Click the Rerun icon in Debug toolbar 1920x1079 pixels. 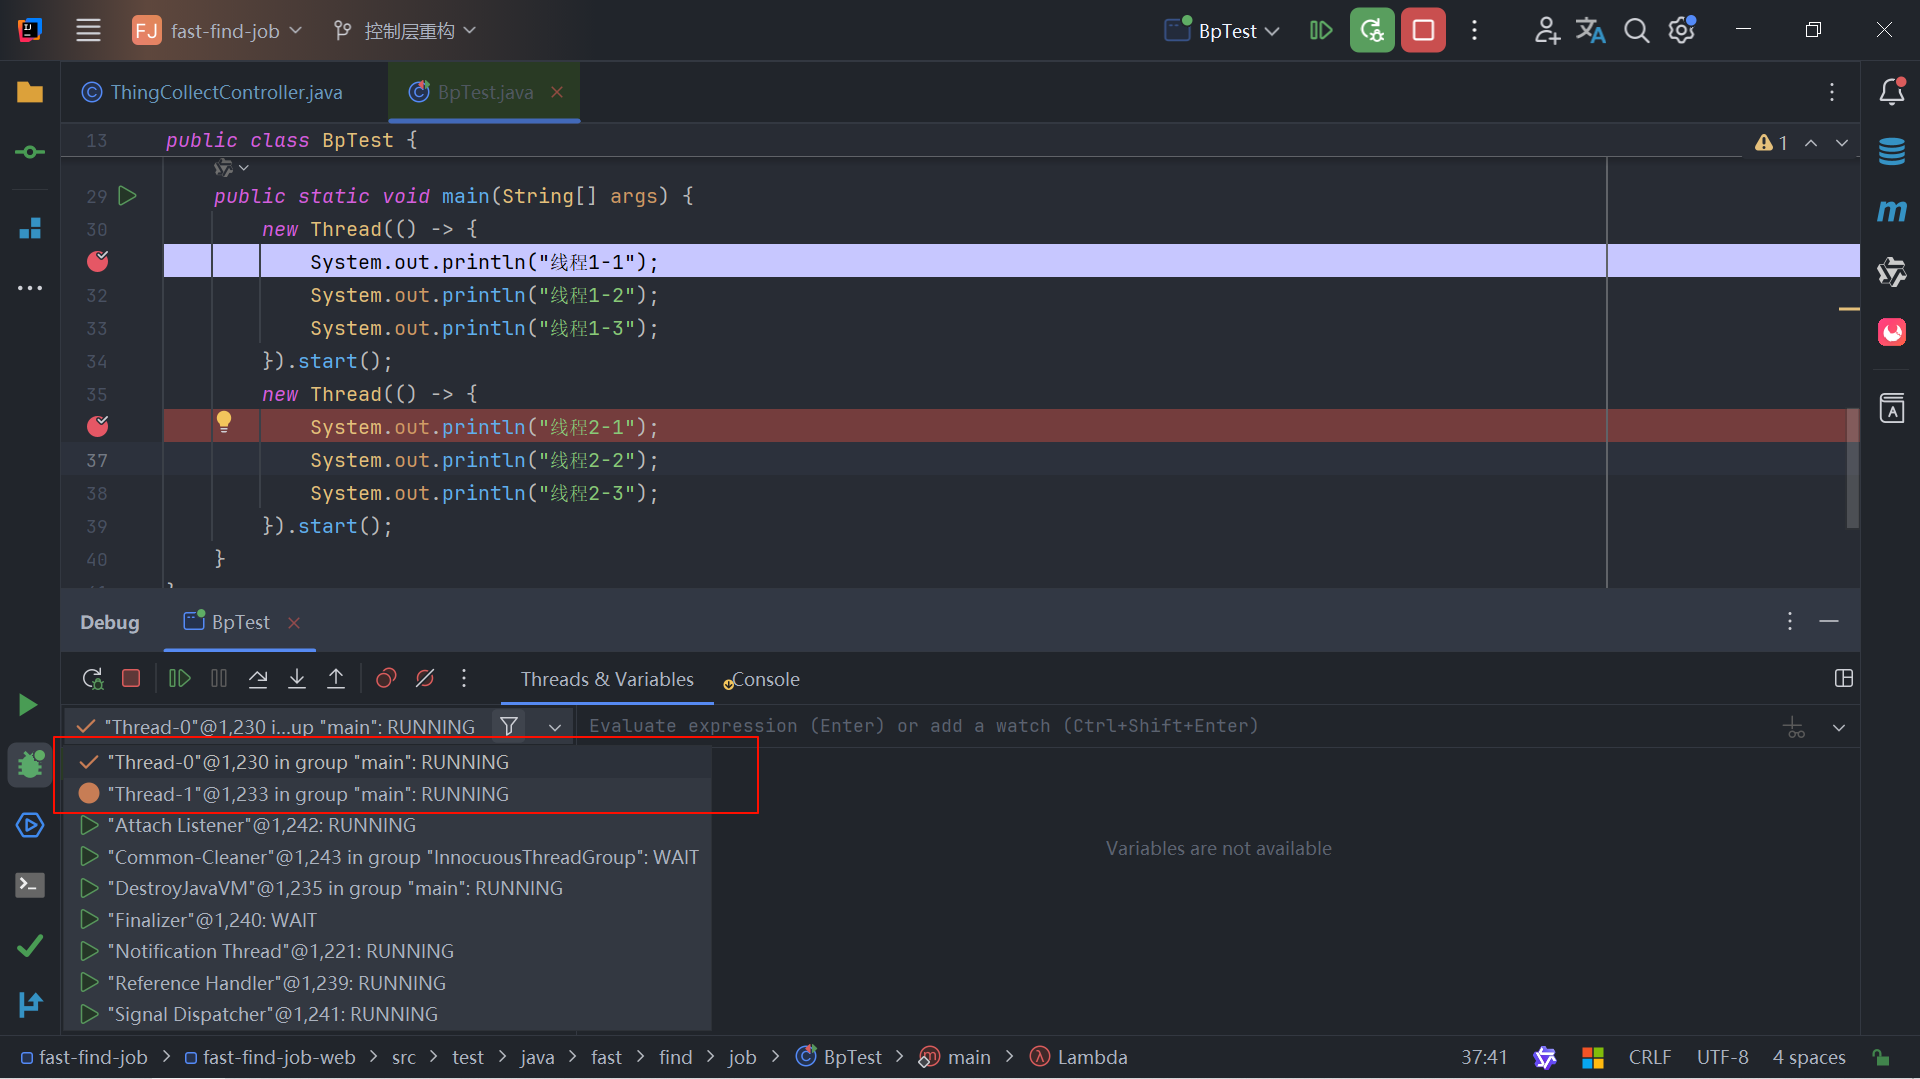tap(93, 679)
